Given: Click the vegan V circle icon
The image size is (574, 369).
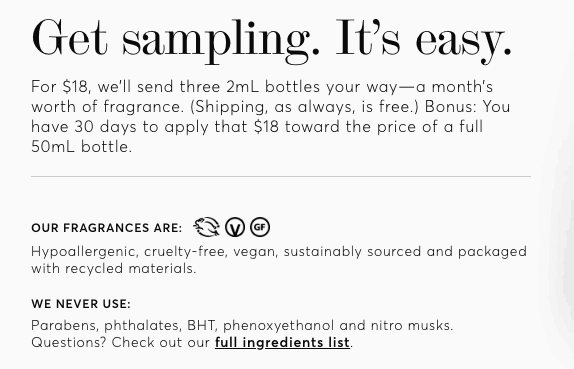Looking at the screenshot, I should [x=235, y=227].
